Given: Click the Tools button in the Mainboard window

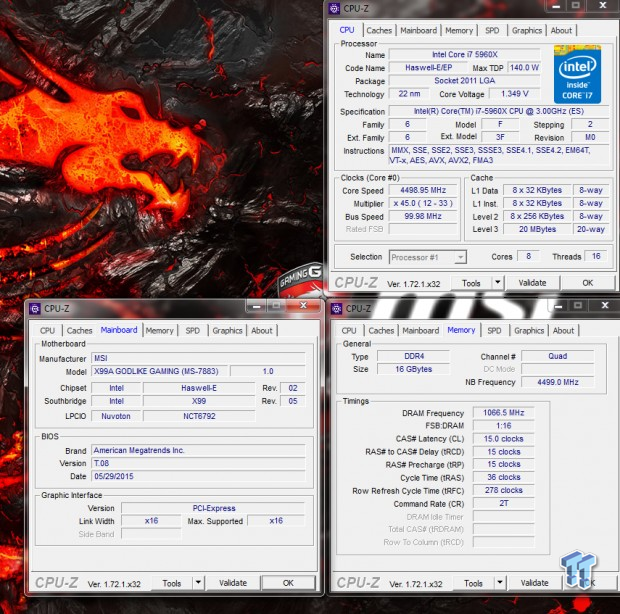Looking at the screenshot, I should (x=172, y=583).
